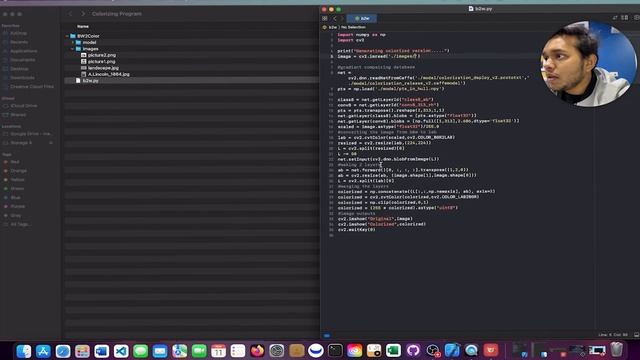
Task: Open Finder from the Dock
Action: pyautogui.click(x=24, y=351)
